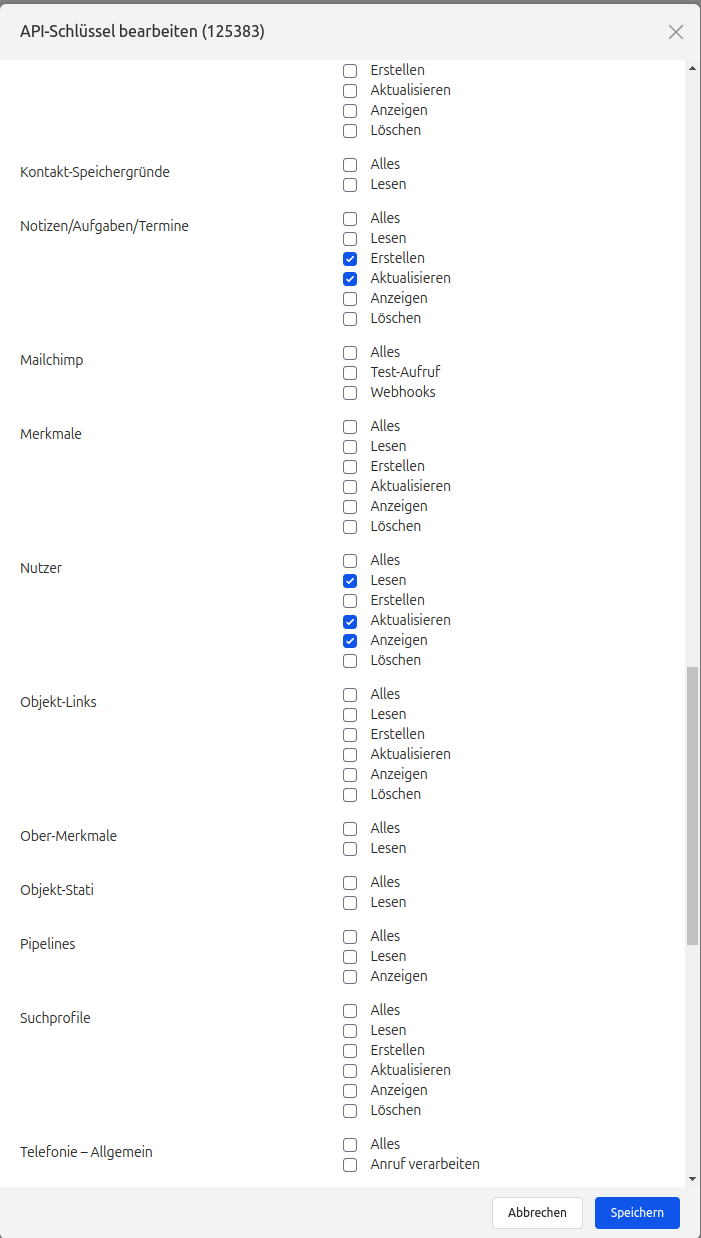The height and width of the screenshot is (1238, 701).
Task: Check 'Lesen' under Kontakt-Speichergründe
Action: pos(349,184)
